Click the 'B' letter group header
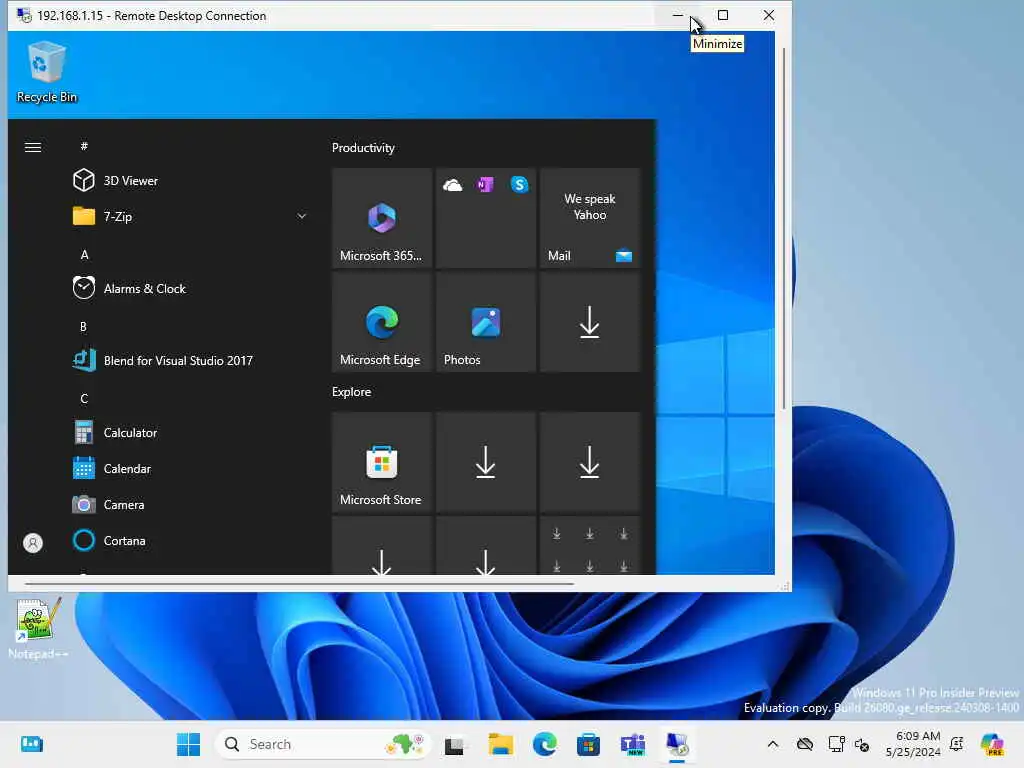 [84, 327]
